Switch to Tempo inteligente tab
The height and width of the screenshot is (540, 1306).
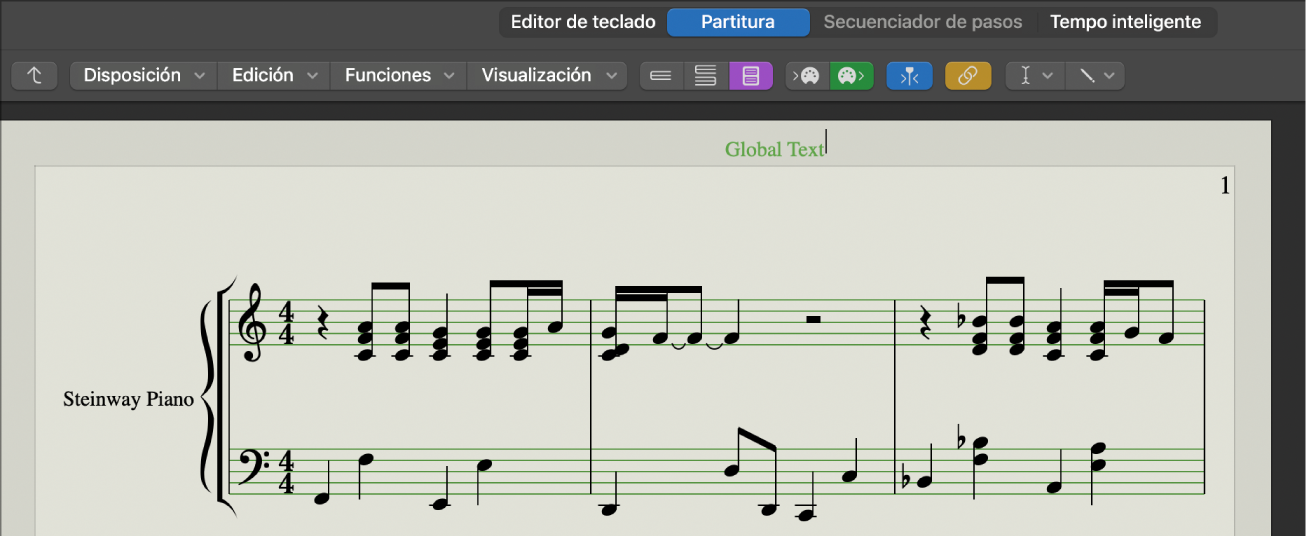pyautogui.click(x=1125, y=22)
